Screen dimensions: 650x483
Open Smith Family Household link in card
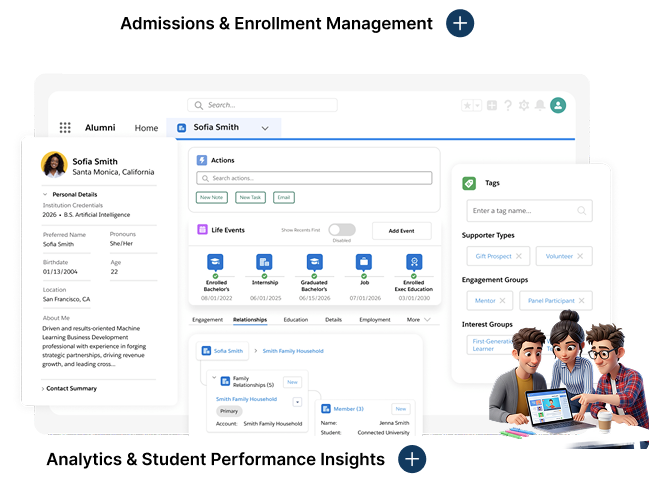coord(246,399)
